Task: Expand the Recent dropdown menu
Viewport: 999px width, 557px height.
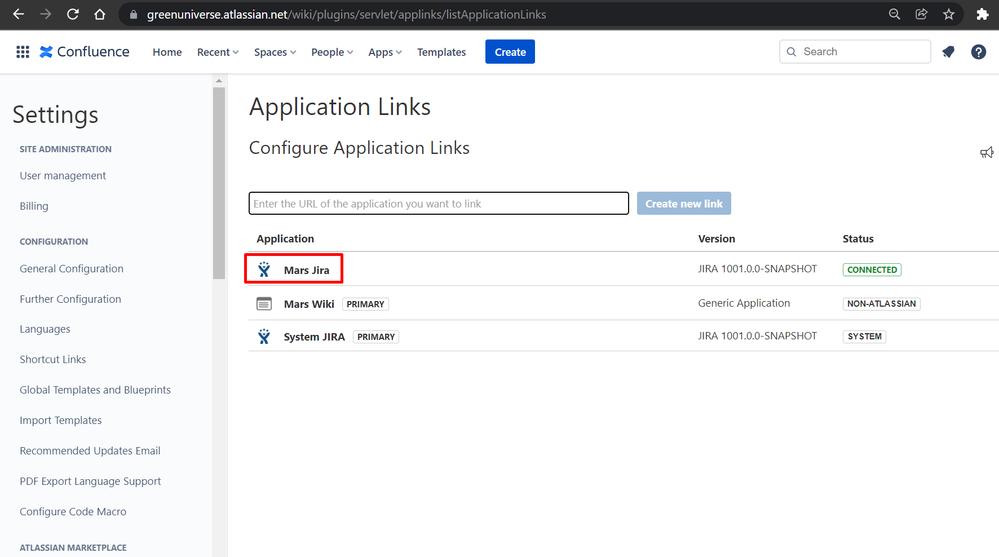Action: click(218, 52)
